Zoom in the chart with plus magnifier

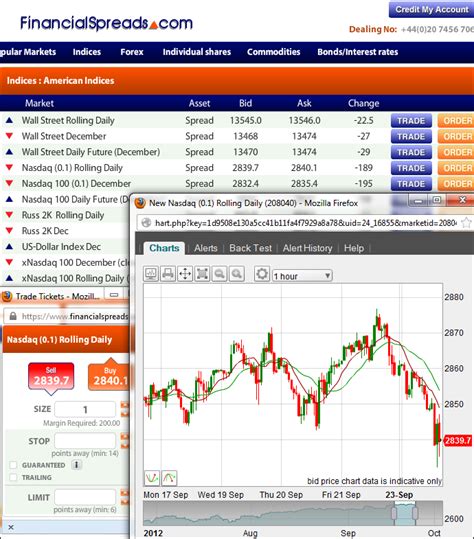(x=236, y=274)
